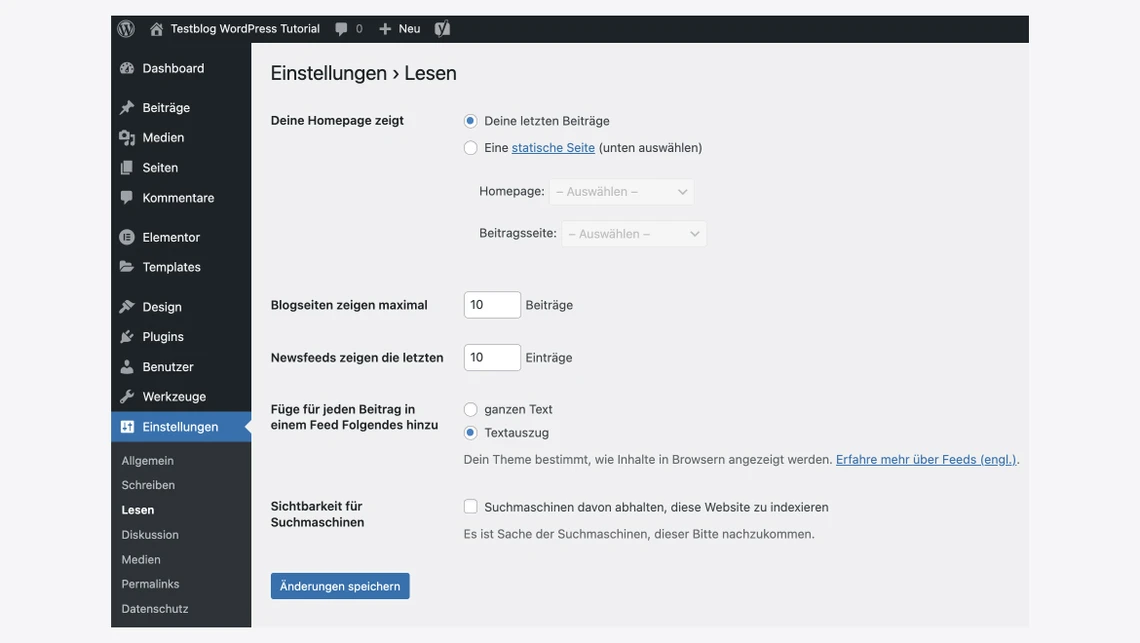The height and width of the screenshot is (643, 1140).
Task: Open the comments bubble icon in admin bar
Action: pos(342,29)
